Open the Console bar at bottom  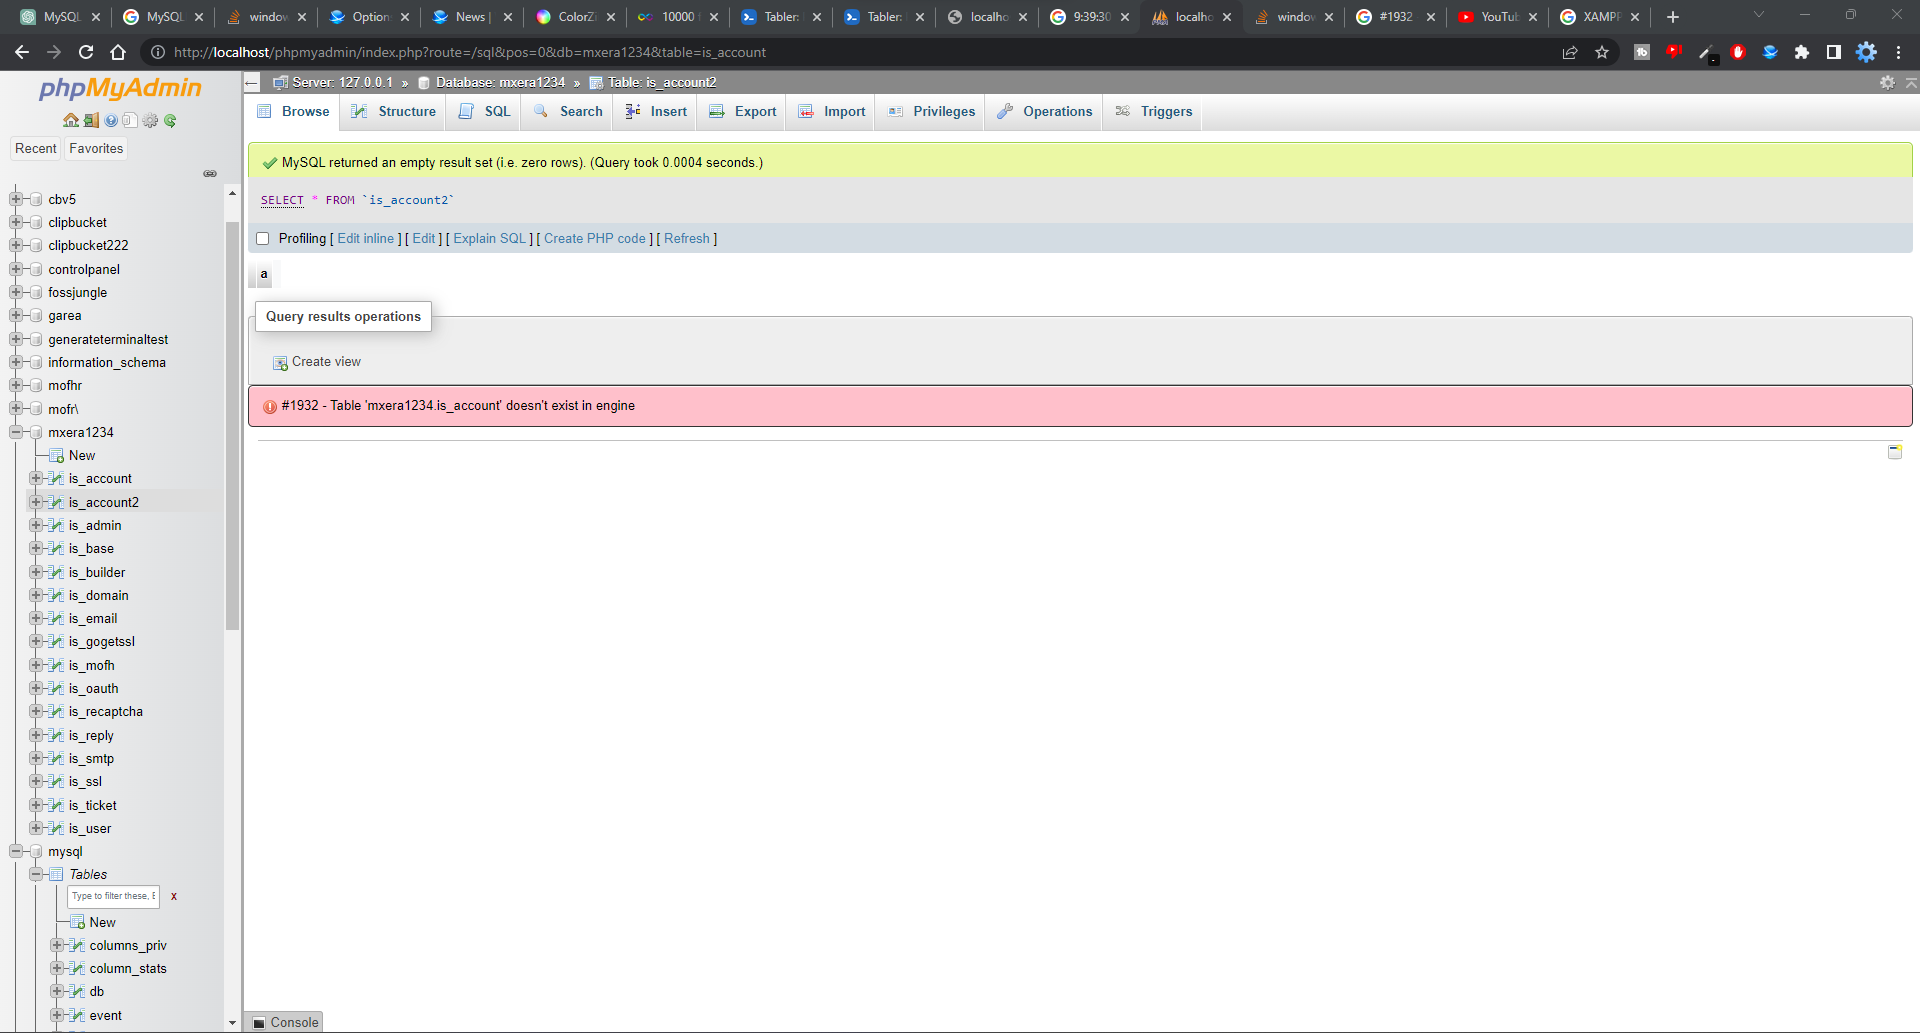pyautogui.click(x=285, y=1022)
